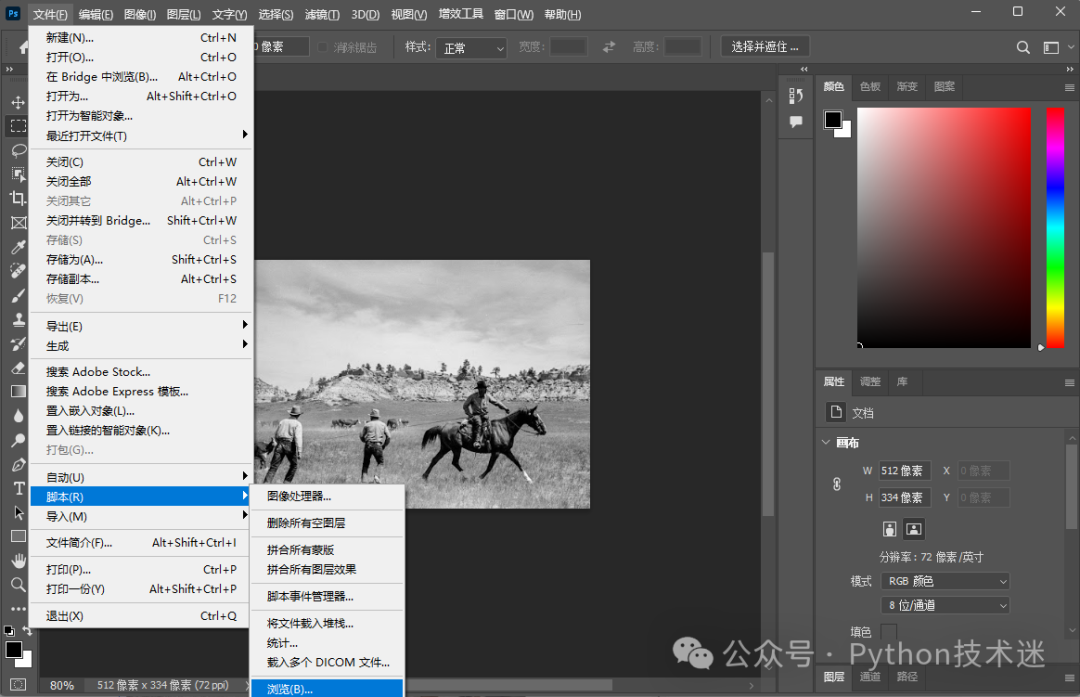This screenshot has width=1080, height=697.
Task: Select the Move tool
Action: point(18,103)
